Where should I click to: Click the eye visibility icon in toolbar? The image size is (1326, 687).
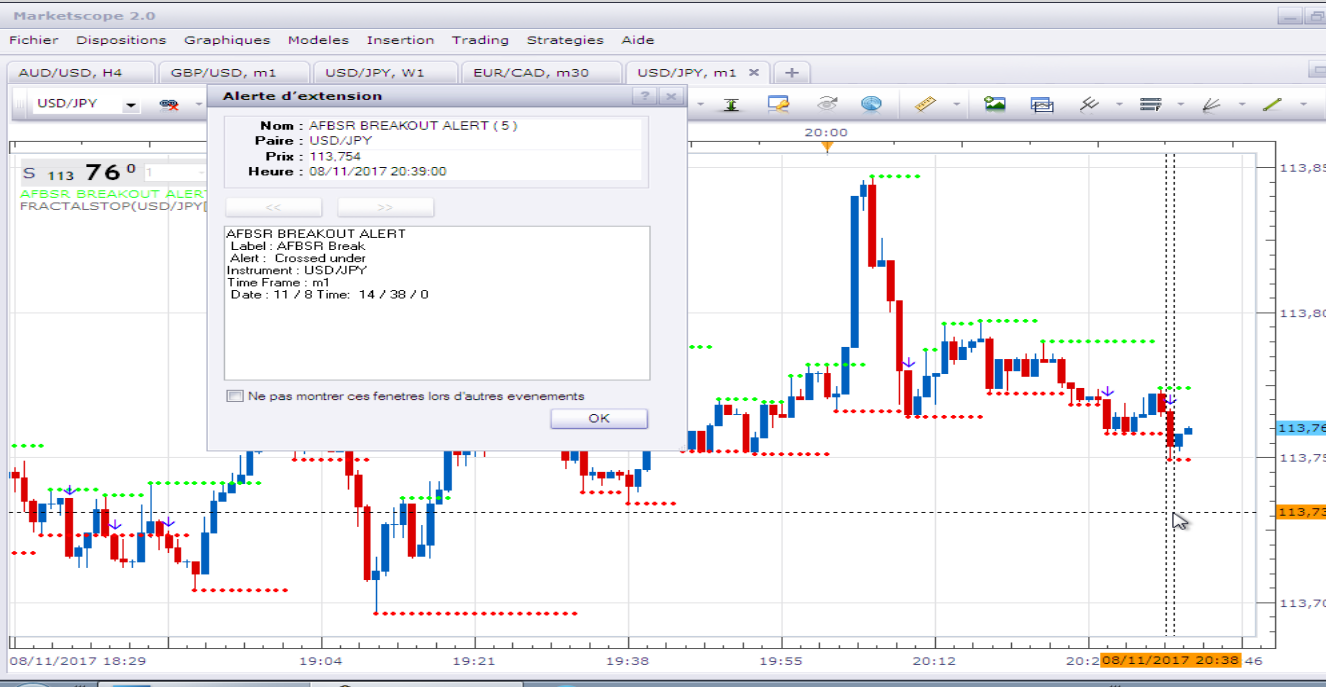tap(826, 103)
